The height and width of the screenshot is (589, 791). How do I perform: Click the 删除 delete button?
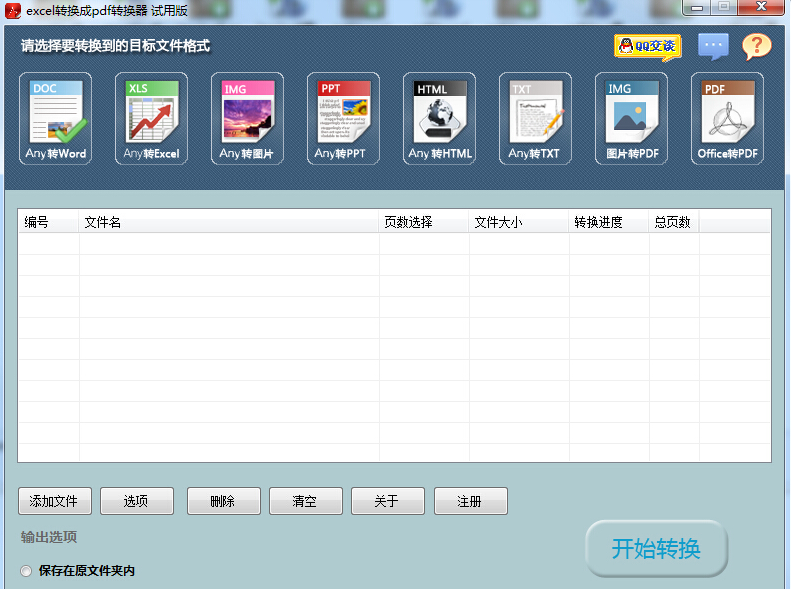223,501
